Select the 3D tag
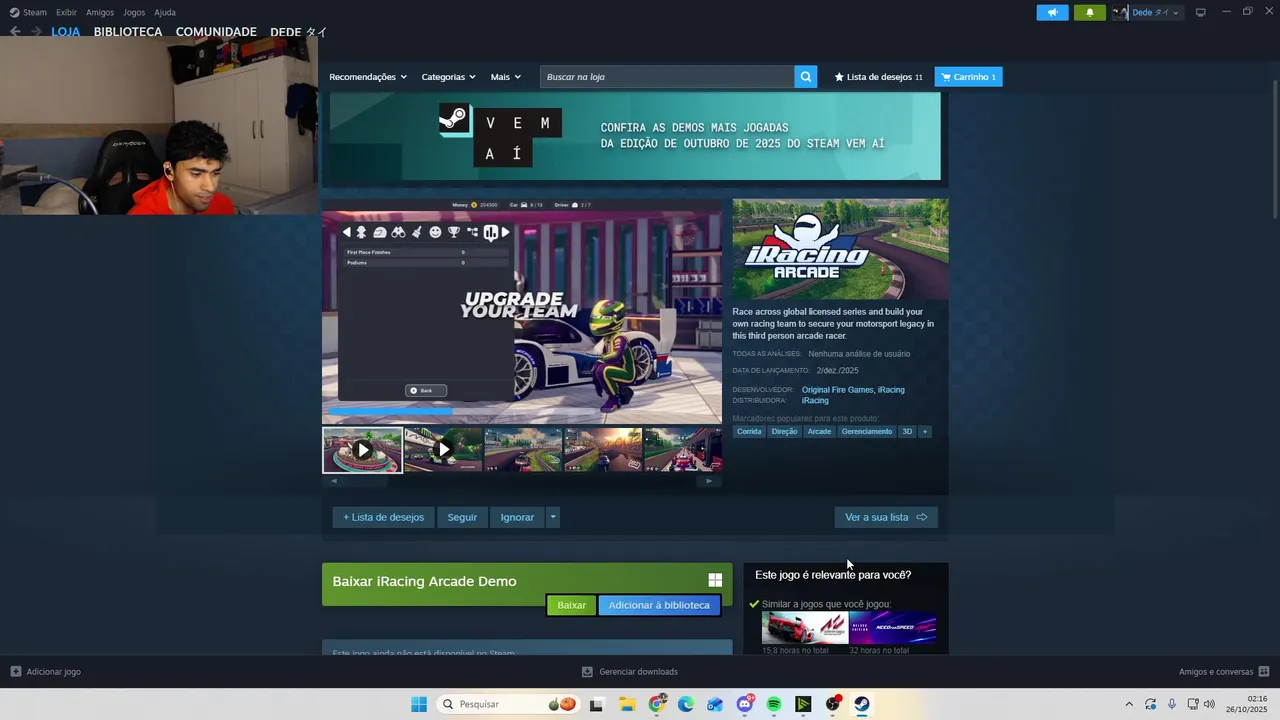The height and width of the screenshot is (720, 1280). (x=907, y=432)
